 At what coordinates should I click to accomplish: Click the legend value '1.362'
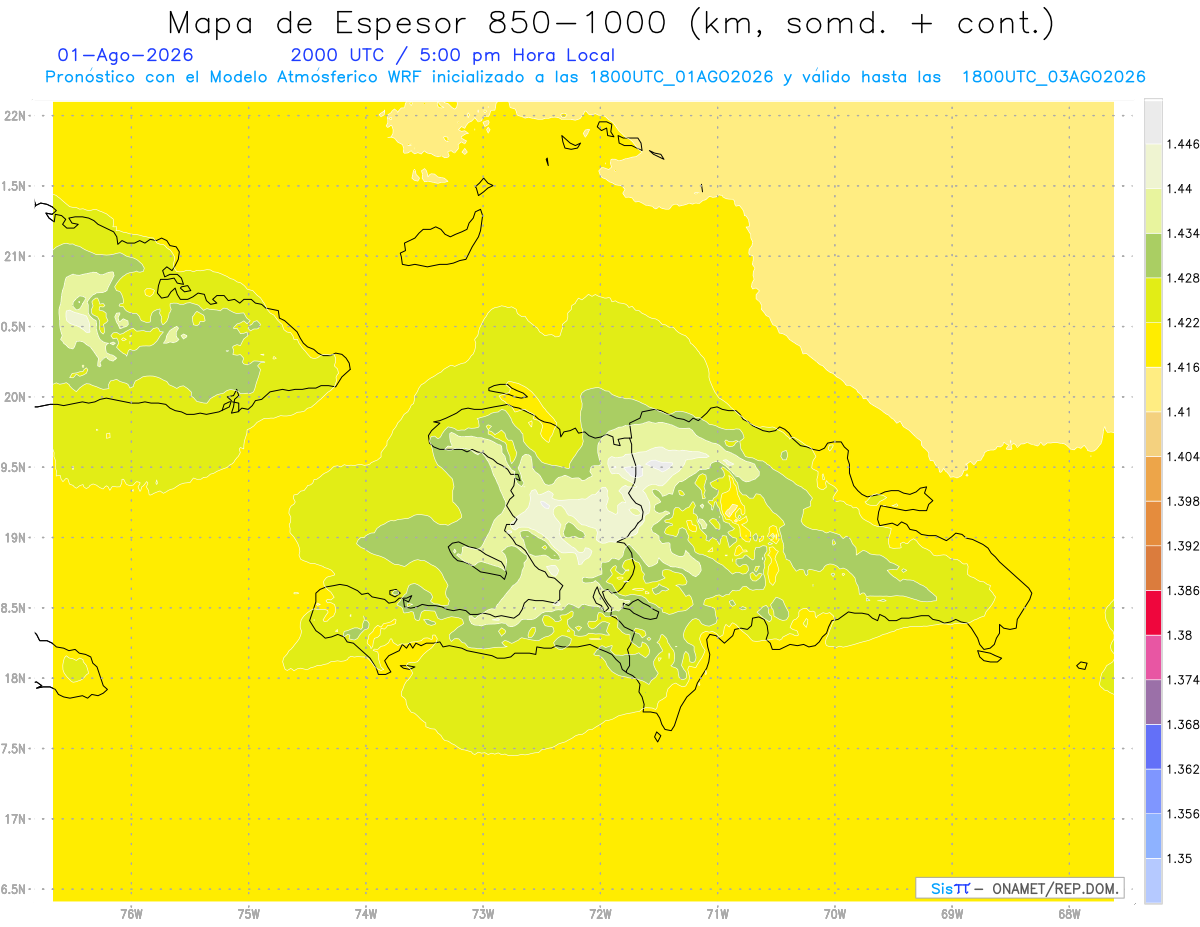(1183, 769)
